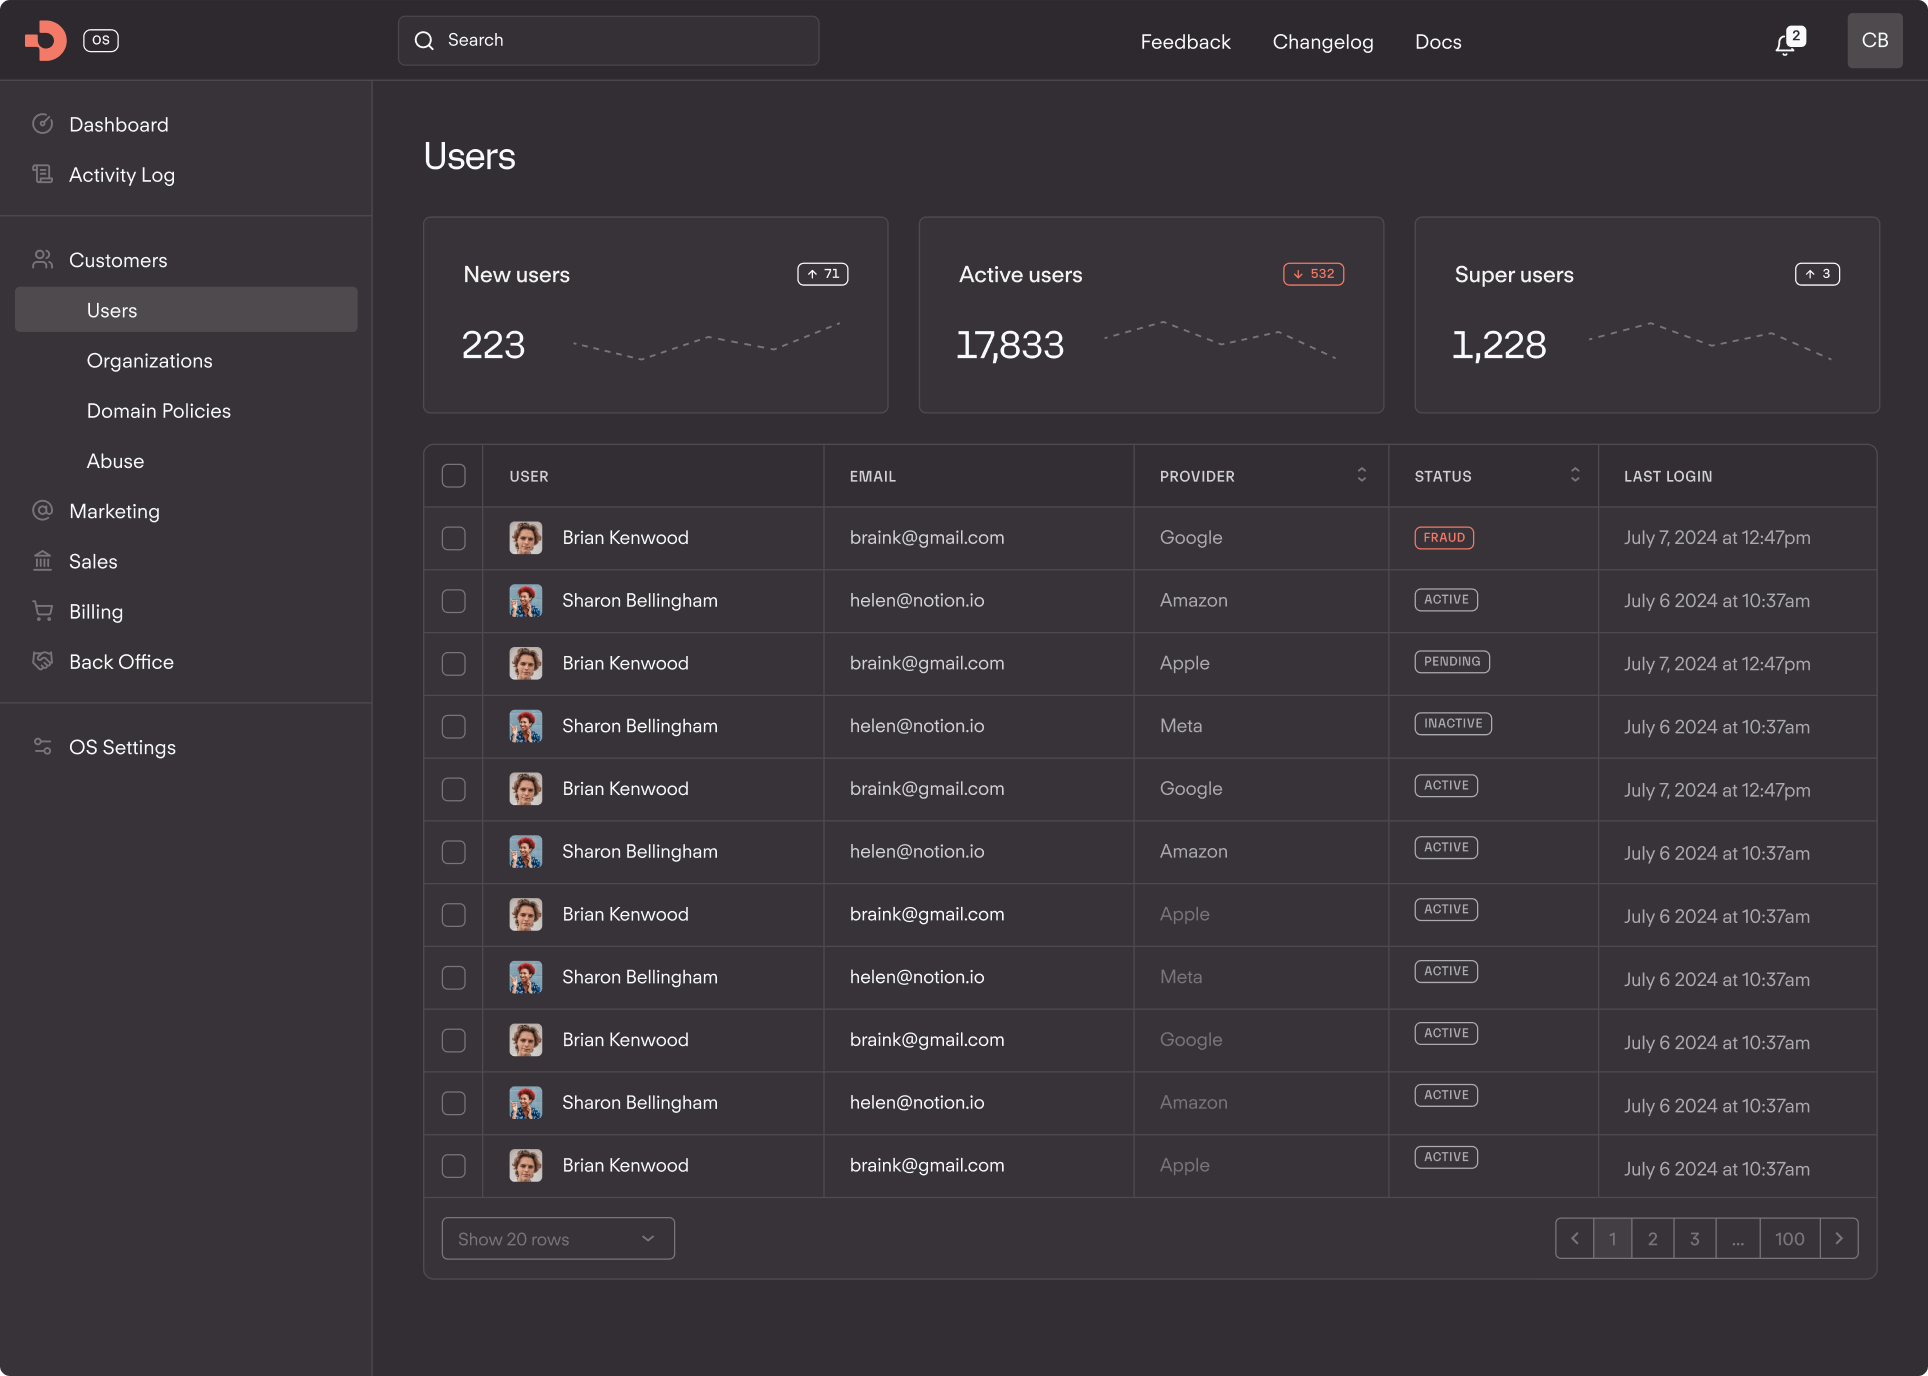1928x1376 pixels.
Task: Click the Billing cart icon
Action: pos(42,611)
